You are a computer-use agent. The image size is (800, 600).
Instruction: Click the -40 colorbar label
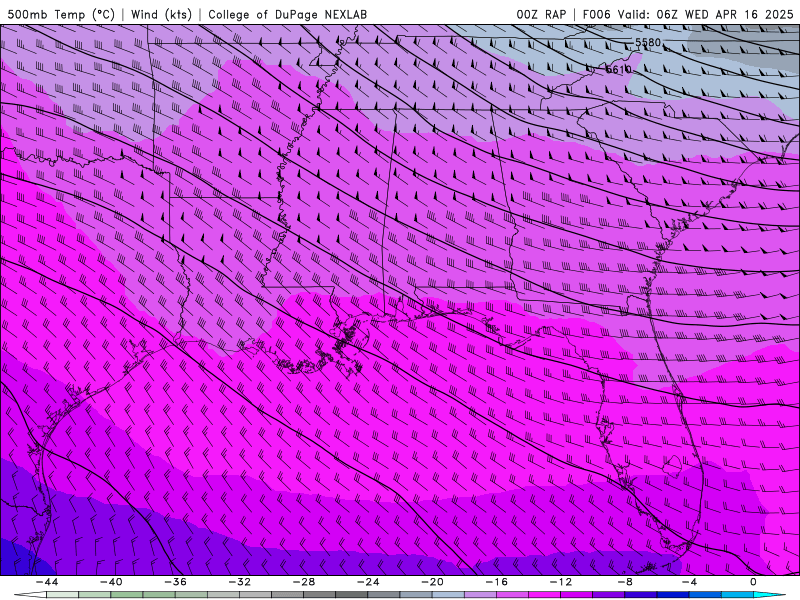point(111,582)
